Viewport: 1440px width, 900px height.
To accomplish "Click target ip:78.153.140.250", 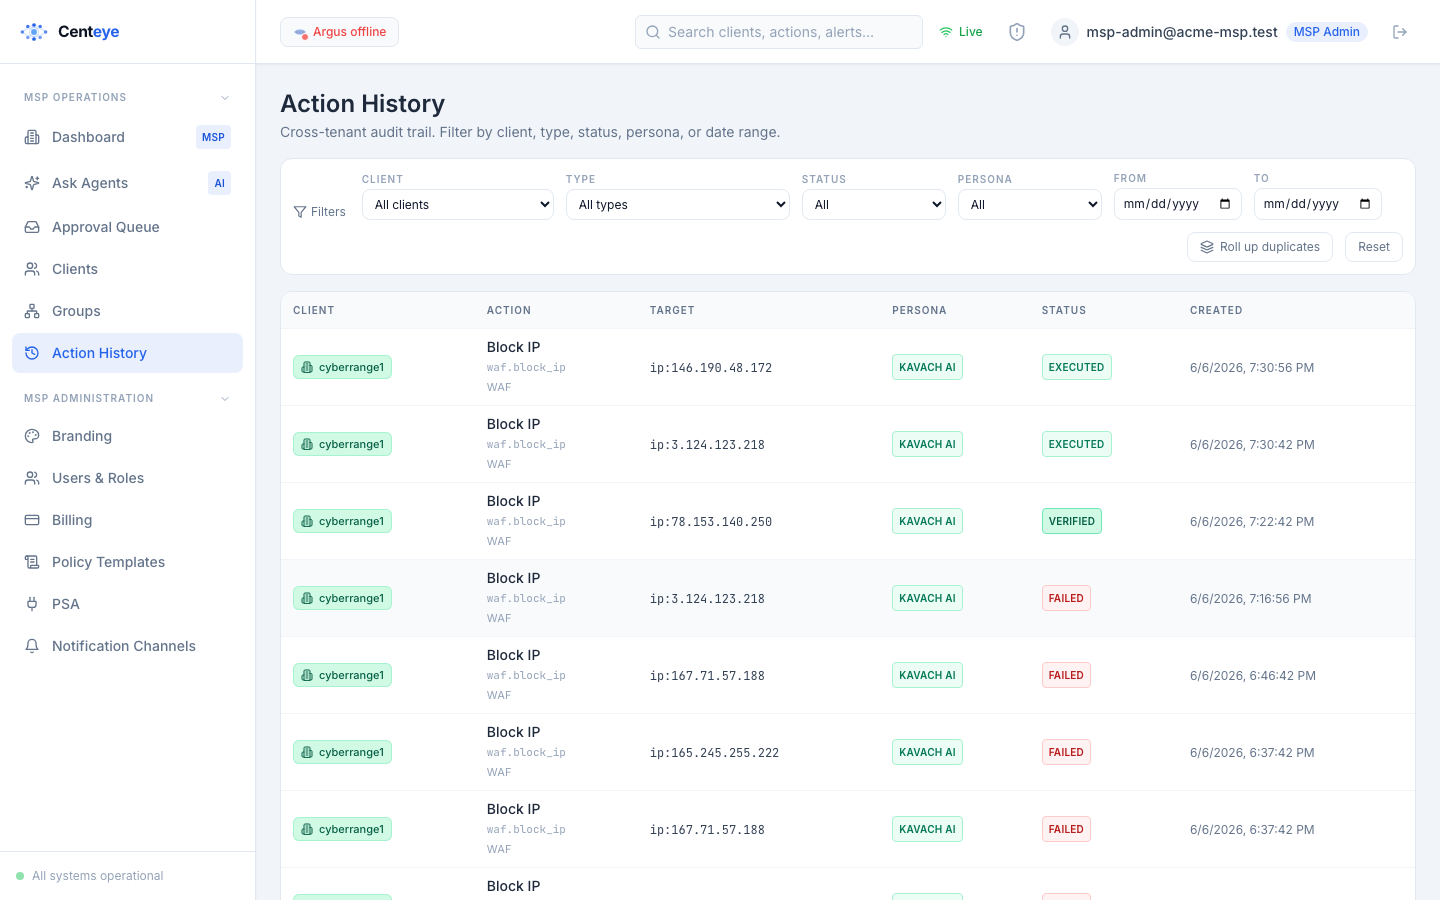I will pyautogui.click(x=711, y=522).
